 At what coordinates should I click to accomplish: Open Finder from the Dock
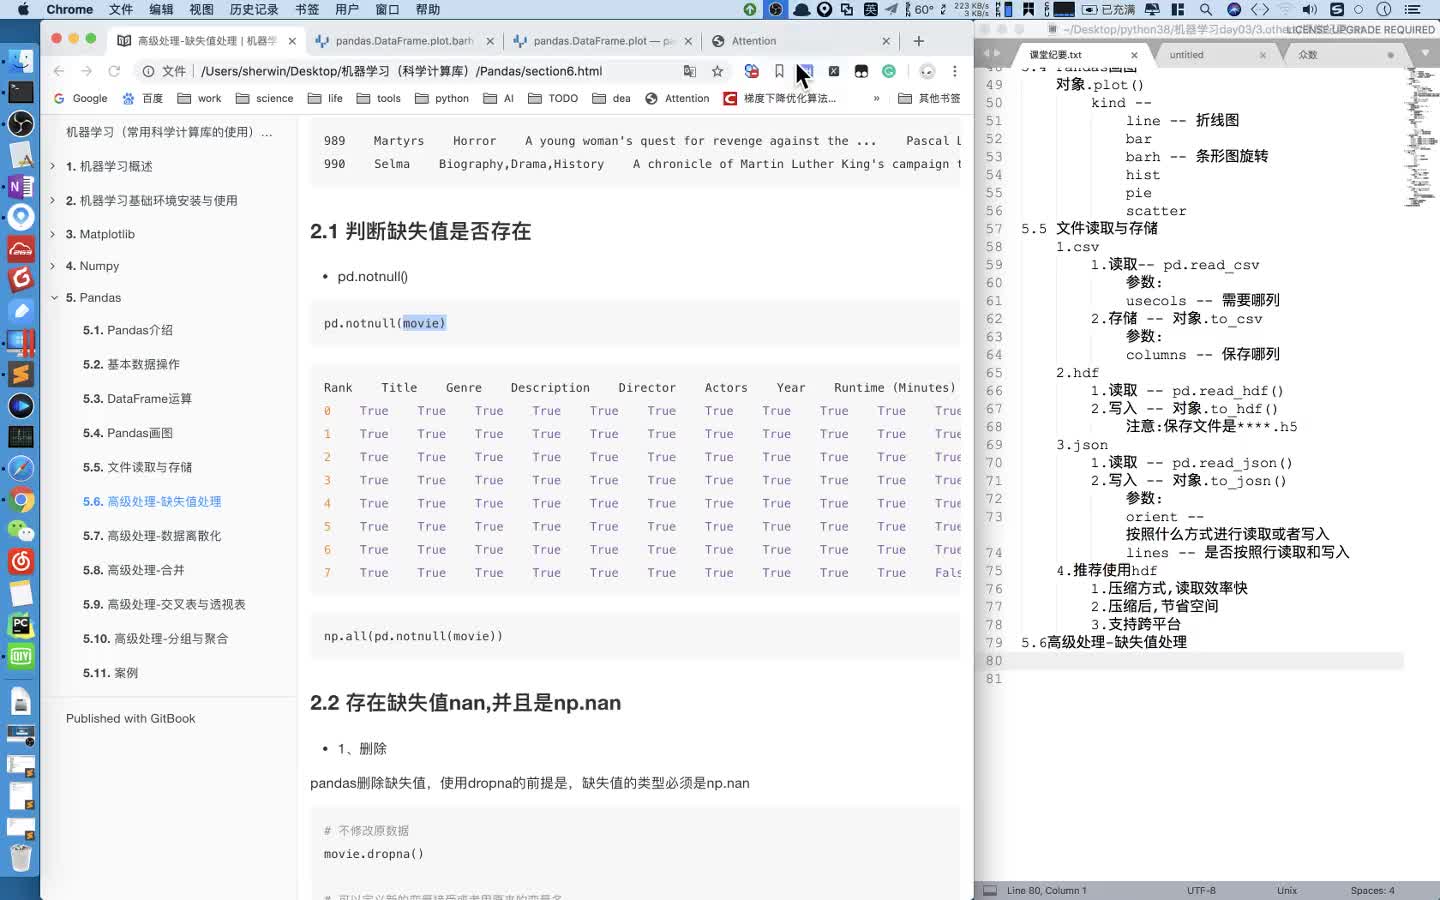click(21, 61)
